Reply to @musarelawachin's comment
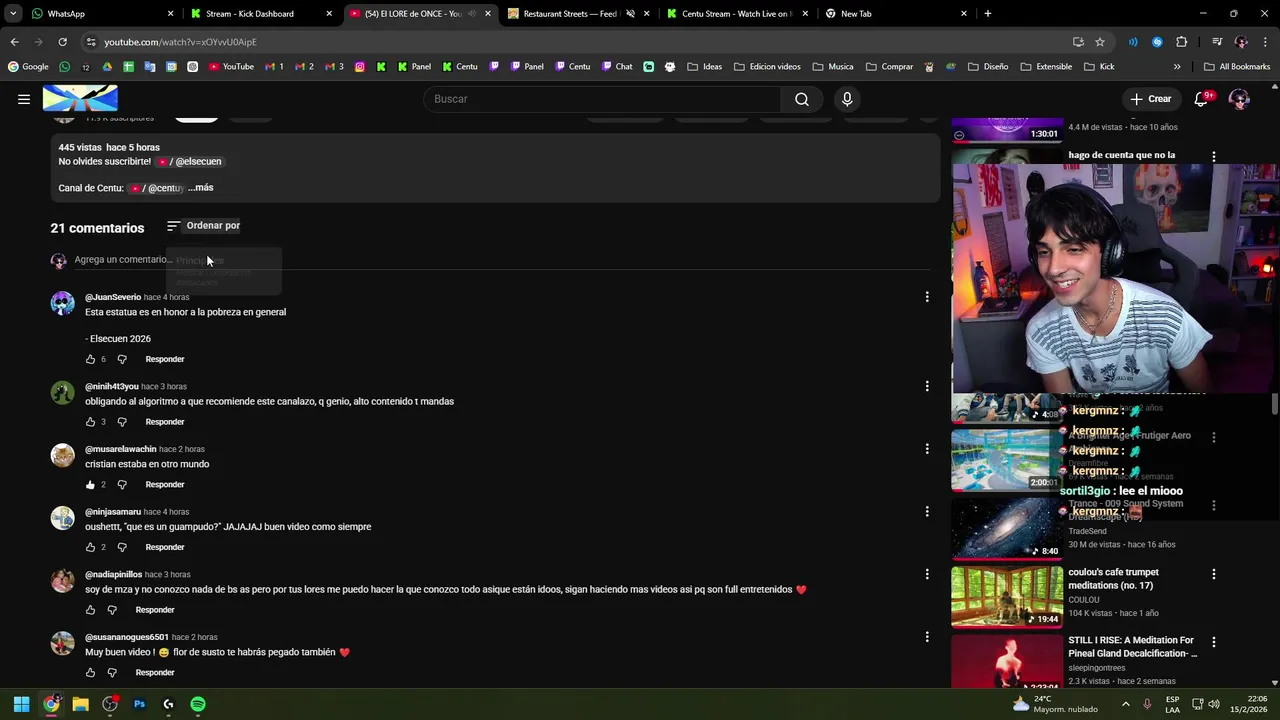The height and width of the screenshot is (720, 1280). pos(165,485)
